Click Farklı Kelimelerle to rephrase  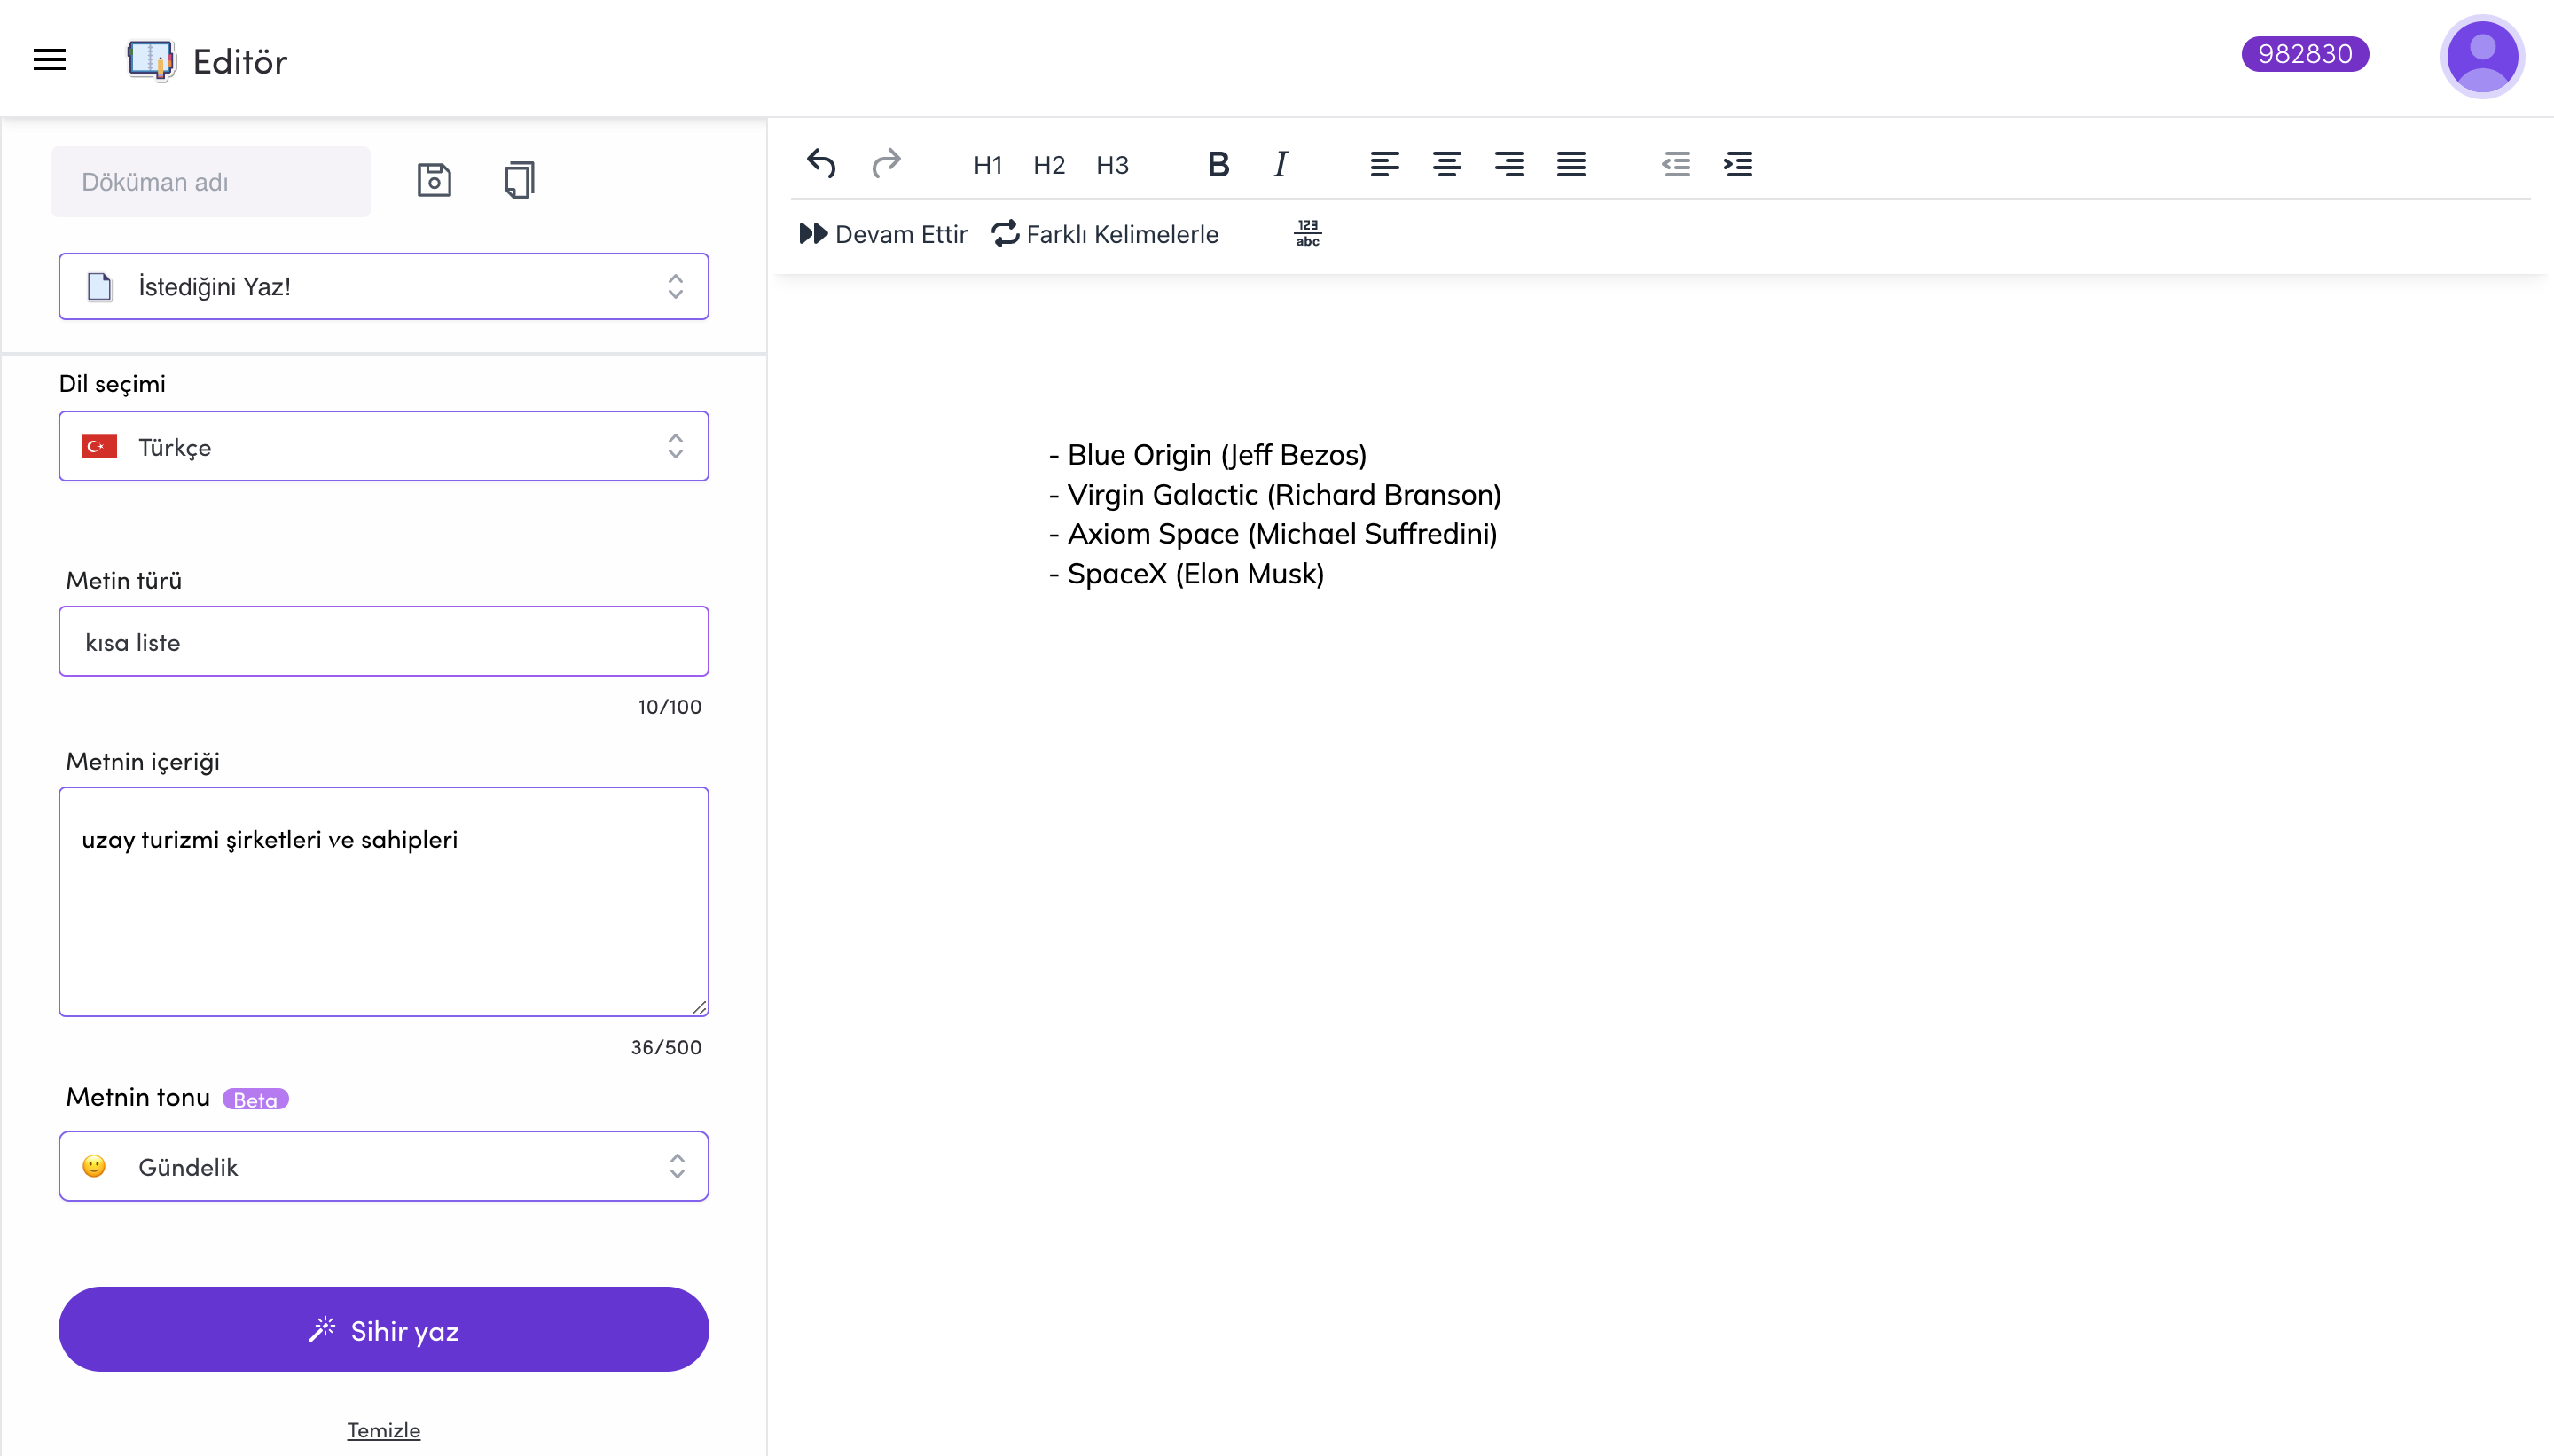pos(1105,234)
